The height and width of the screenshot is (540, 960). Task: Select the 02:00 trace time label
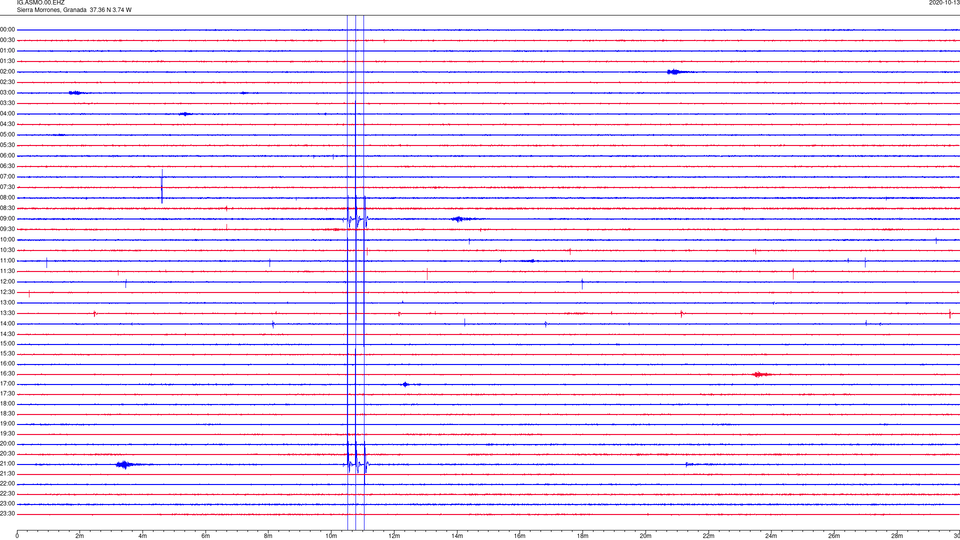(8, 72)
